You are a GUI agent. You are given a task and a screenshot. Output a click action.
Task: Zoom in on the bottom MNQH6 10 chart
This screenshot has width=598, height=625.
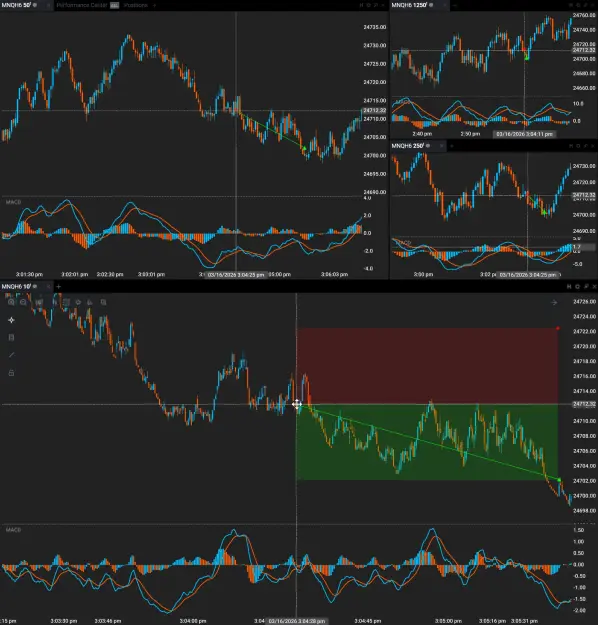pos(11,302)
